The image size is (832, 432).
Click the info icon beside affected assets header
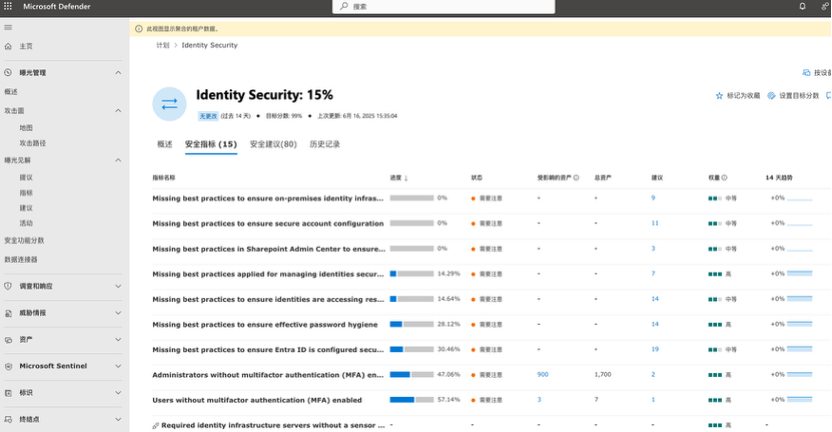[x=576, y=178]
